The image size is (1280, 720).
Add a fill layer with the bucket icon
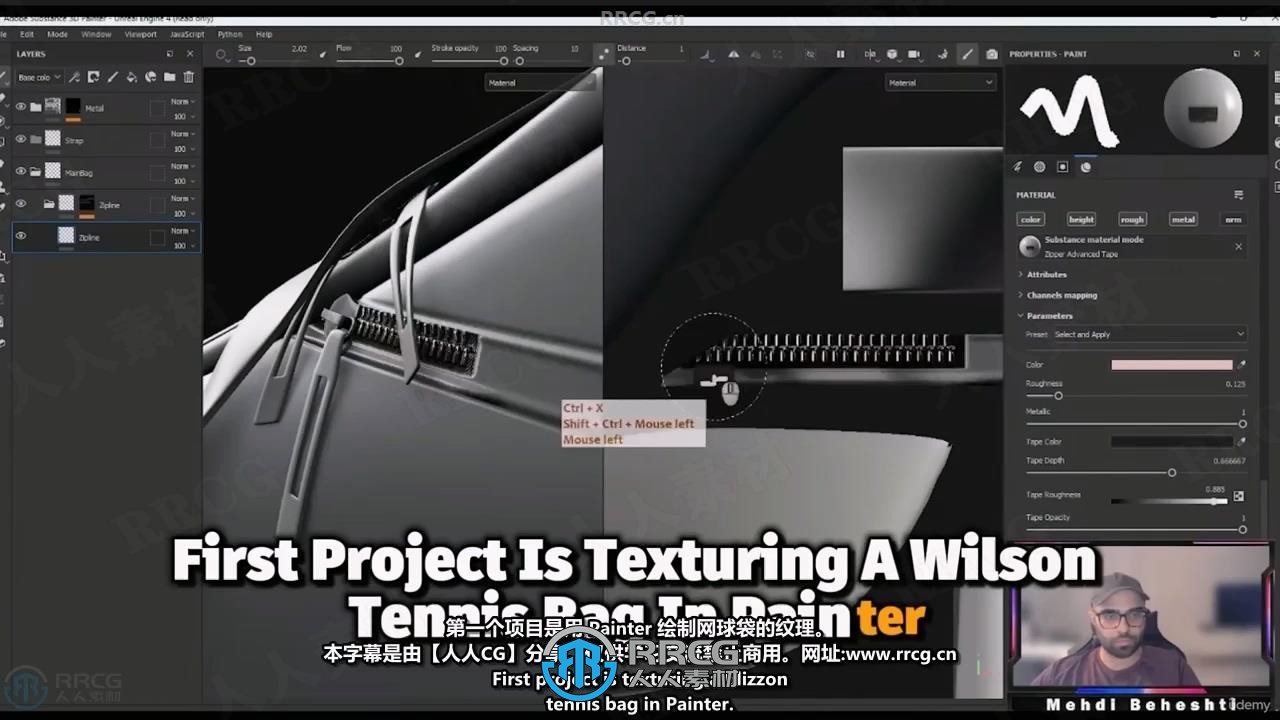[131, 77]
